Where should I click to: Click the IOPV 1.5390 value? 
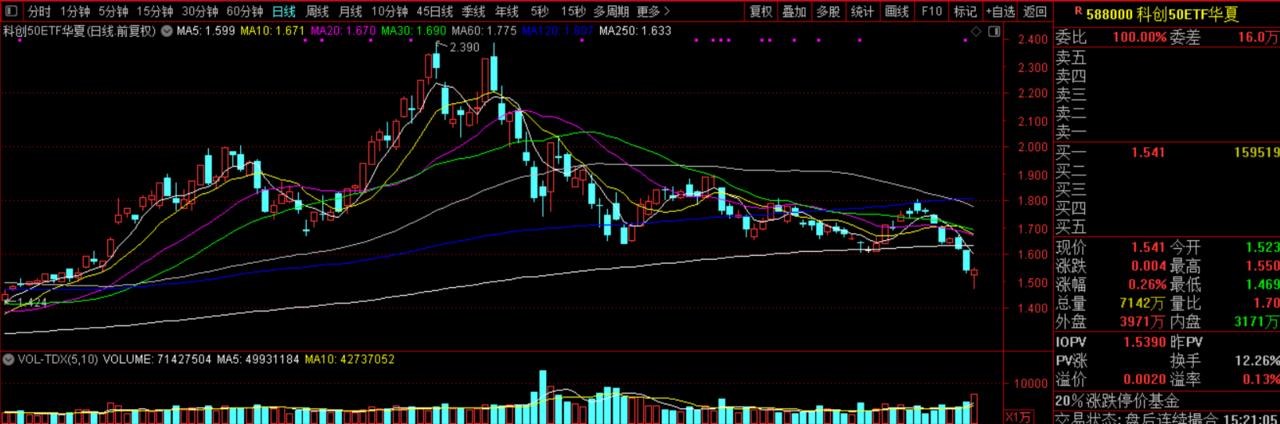pyautogui.click(x=1144, y=342)
